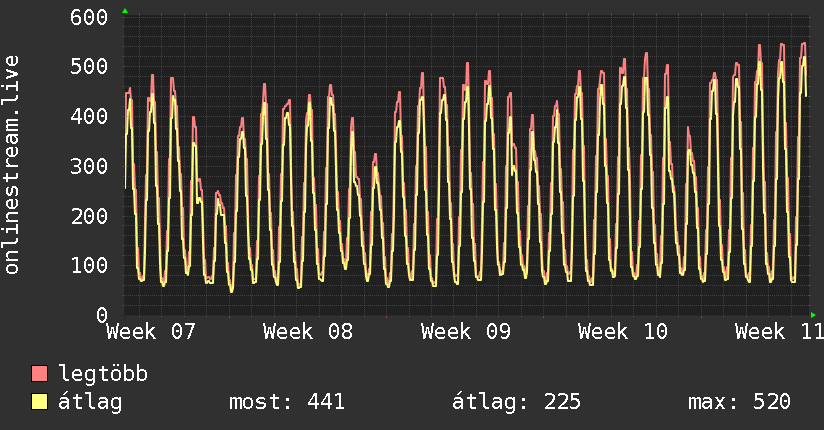This screenshot has height=430, width=824.
Task: Click the 600 y-axis value
Action: [x=89, y=17]
